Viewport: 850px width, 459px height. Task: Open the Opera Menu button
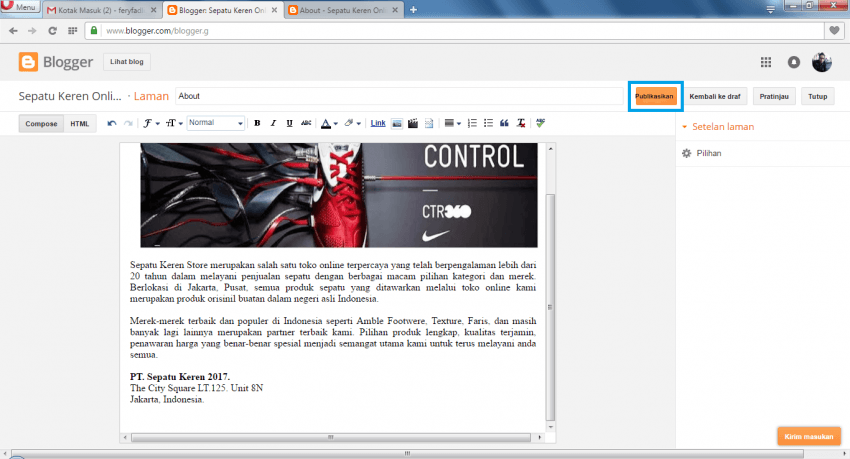pos(20,7)
